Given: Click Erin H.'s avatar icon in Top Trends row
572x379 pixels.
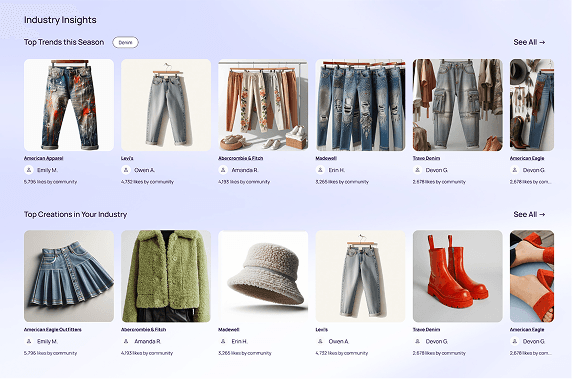Looking at the screenshot, I should (320, 170).
